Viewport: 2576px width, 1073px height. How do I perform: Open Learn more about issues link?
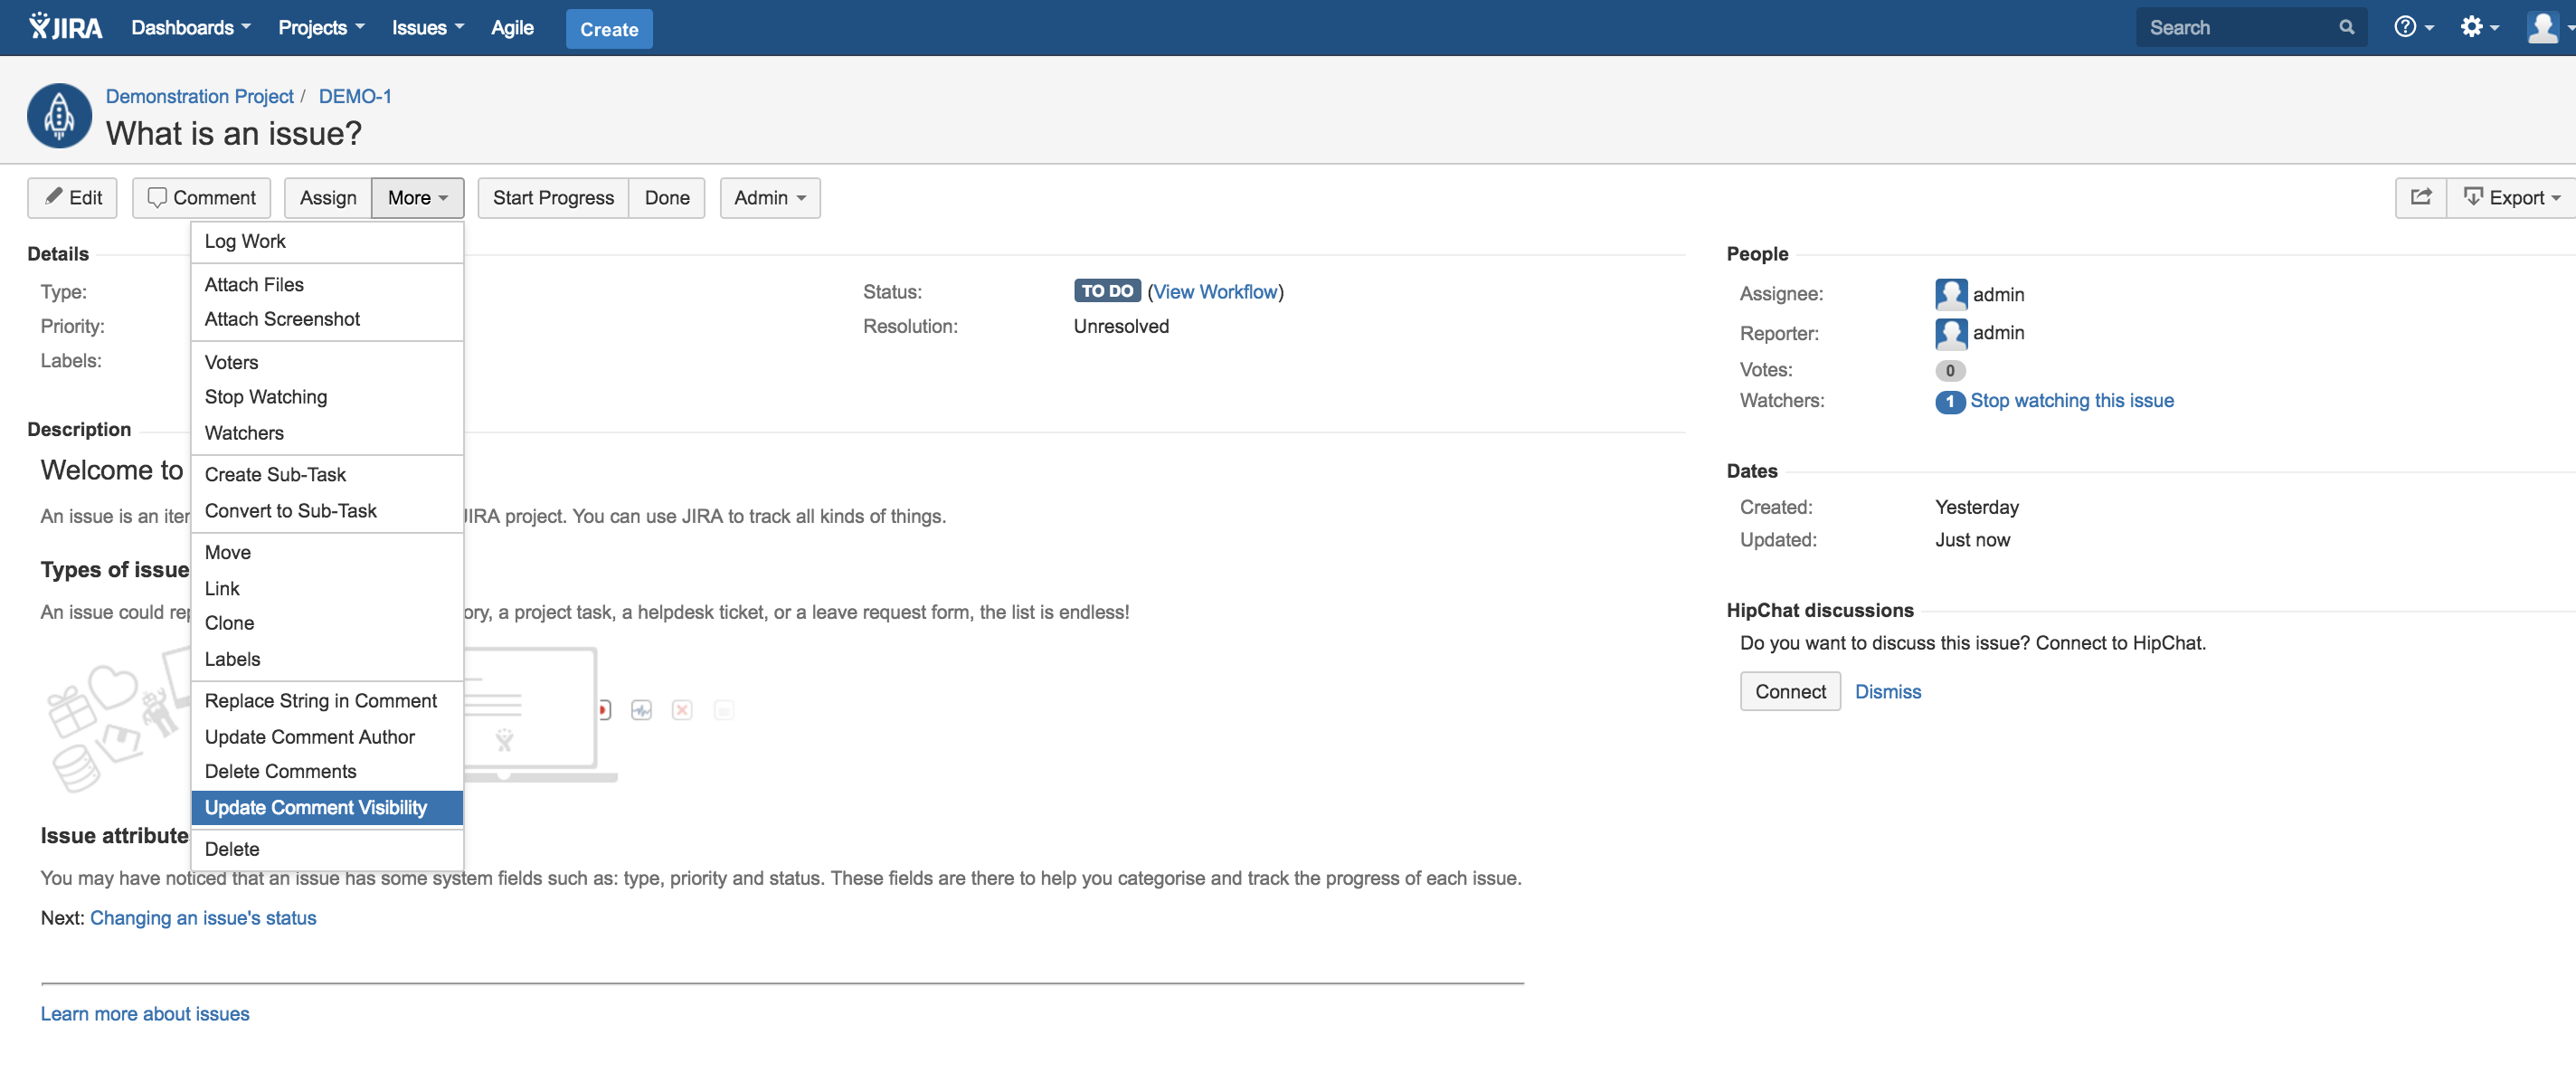[x=145, y=1013]
